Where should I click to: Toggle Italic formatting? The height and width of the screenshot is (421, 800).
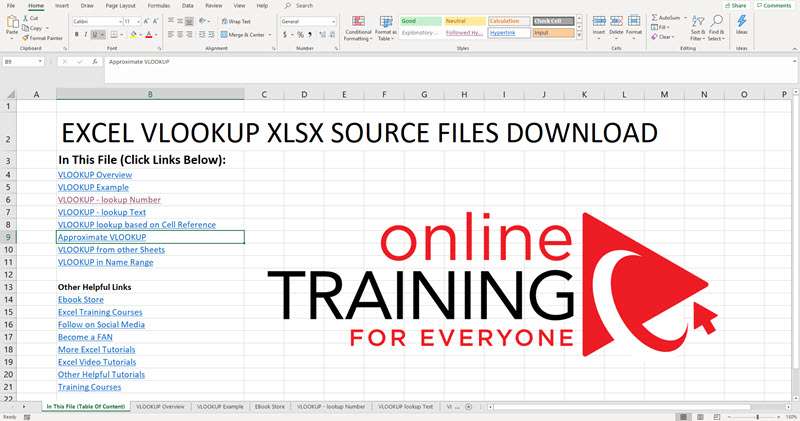[x=86, y=35]
